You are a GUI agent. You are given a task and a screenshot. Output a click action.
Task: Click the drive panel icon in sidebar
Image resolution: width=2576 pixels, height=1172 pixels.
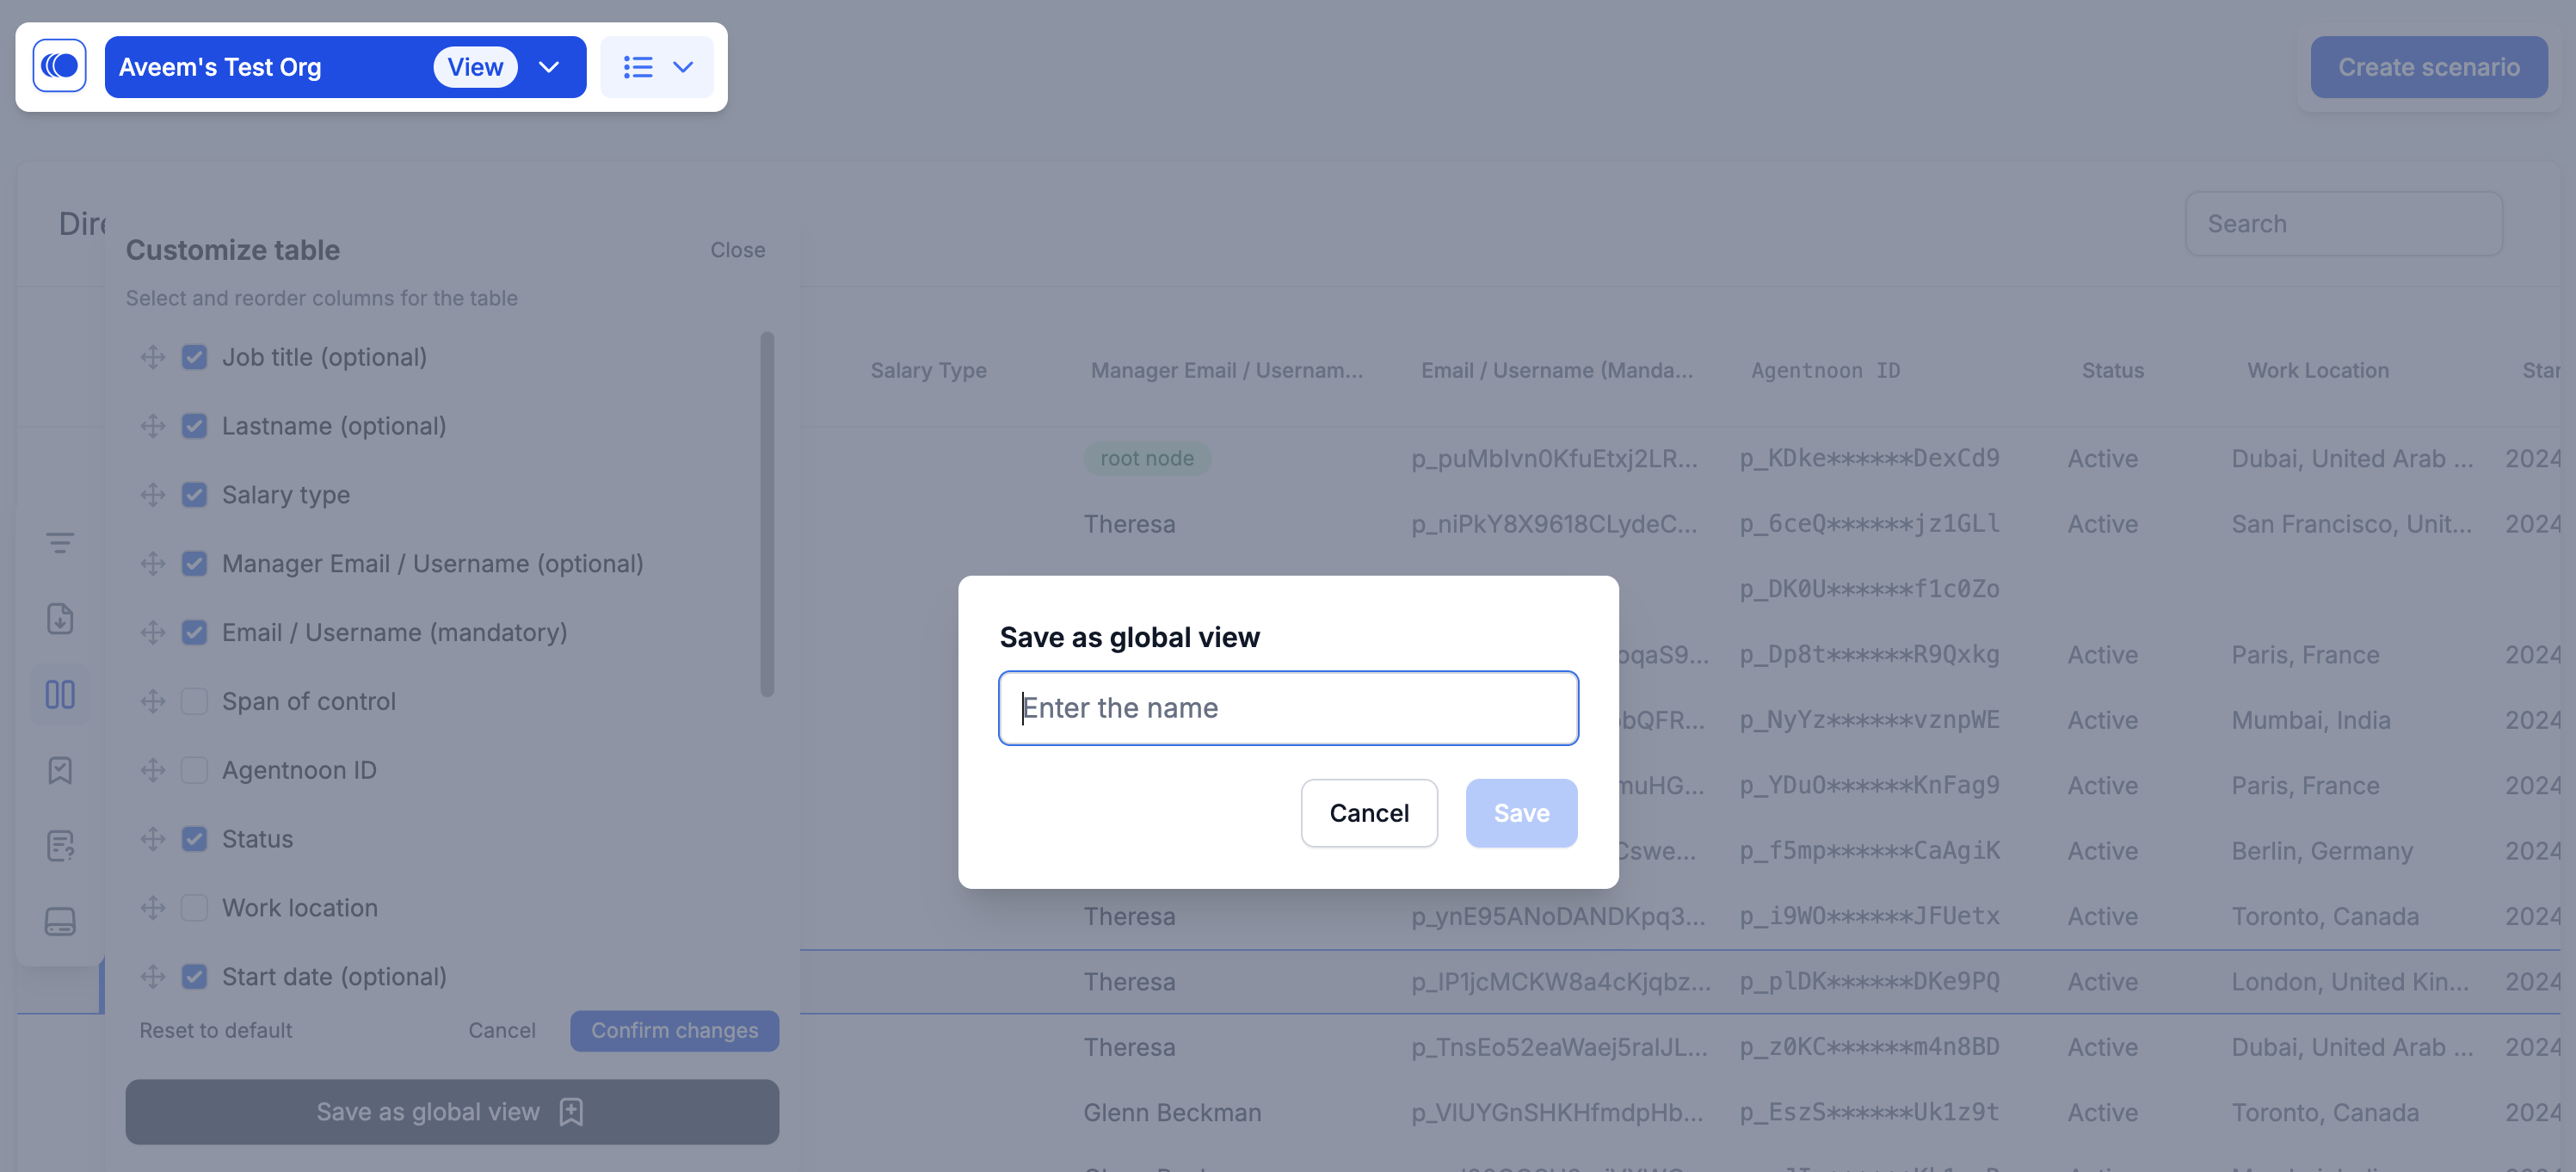tap(60, 921)
